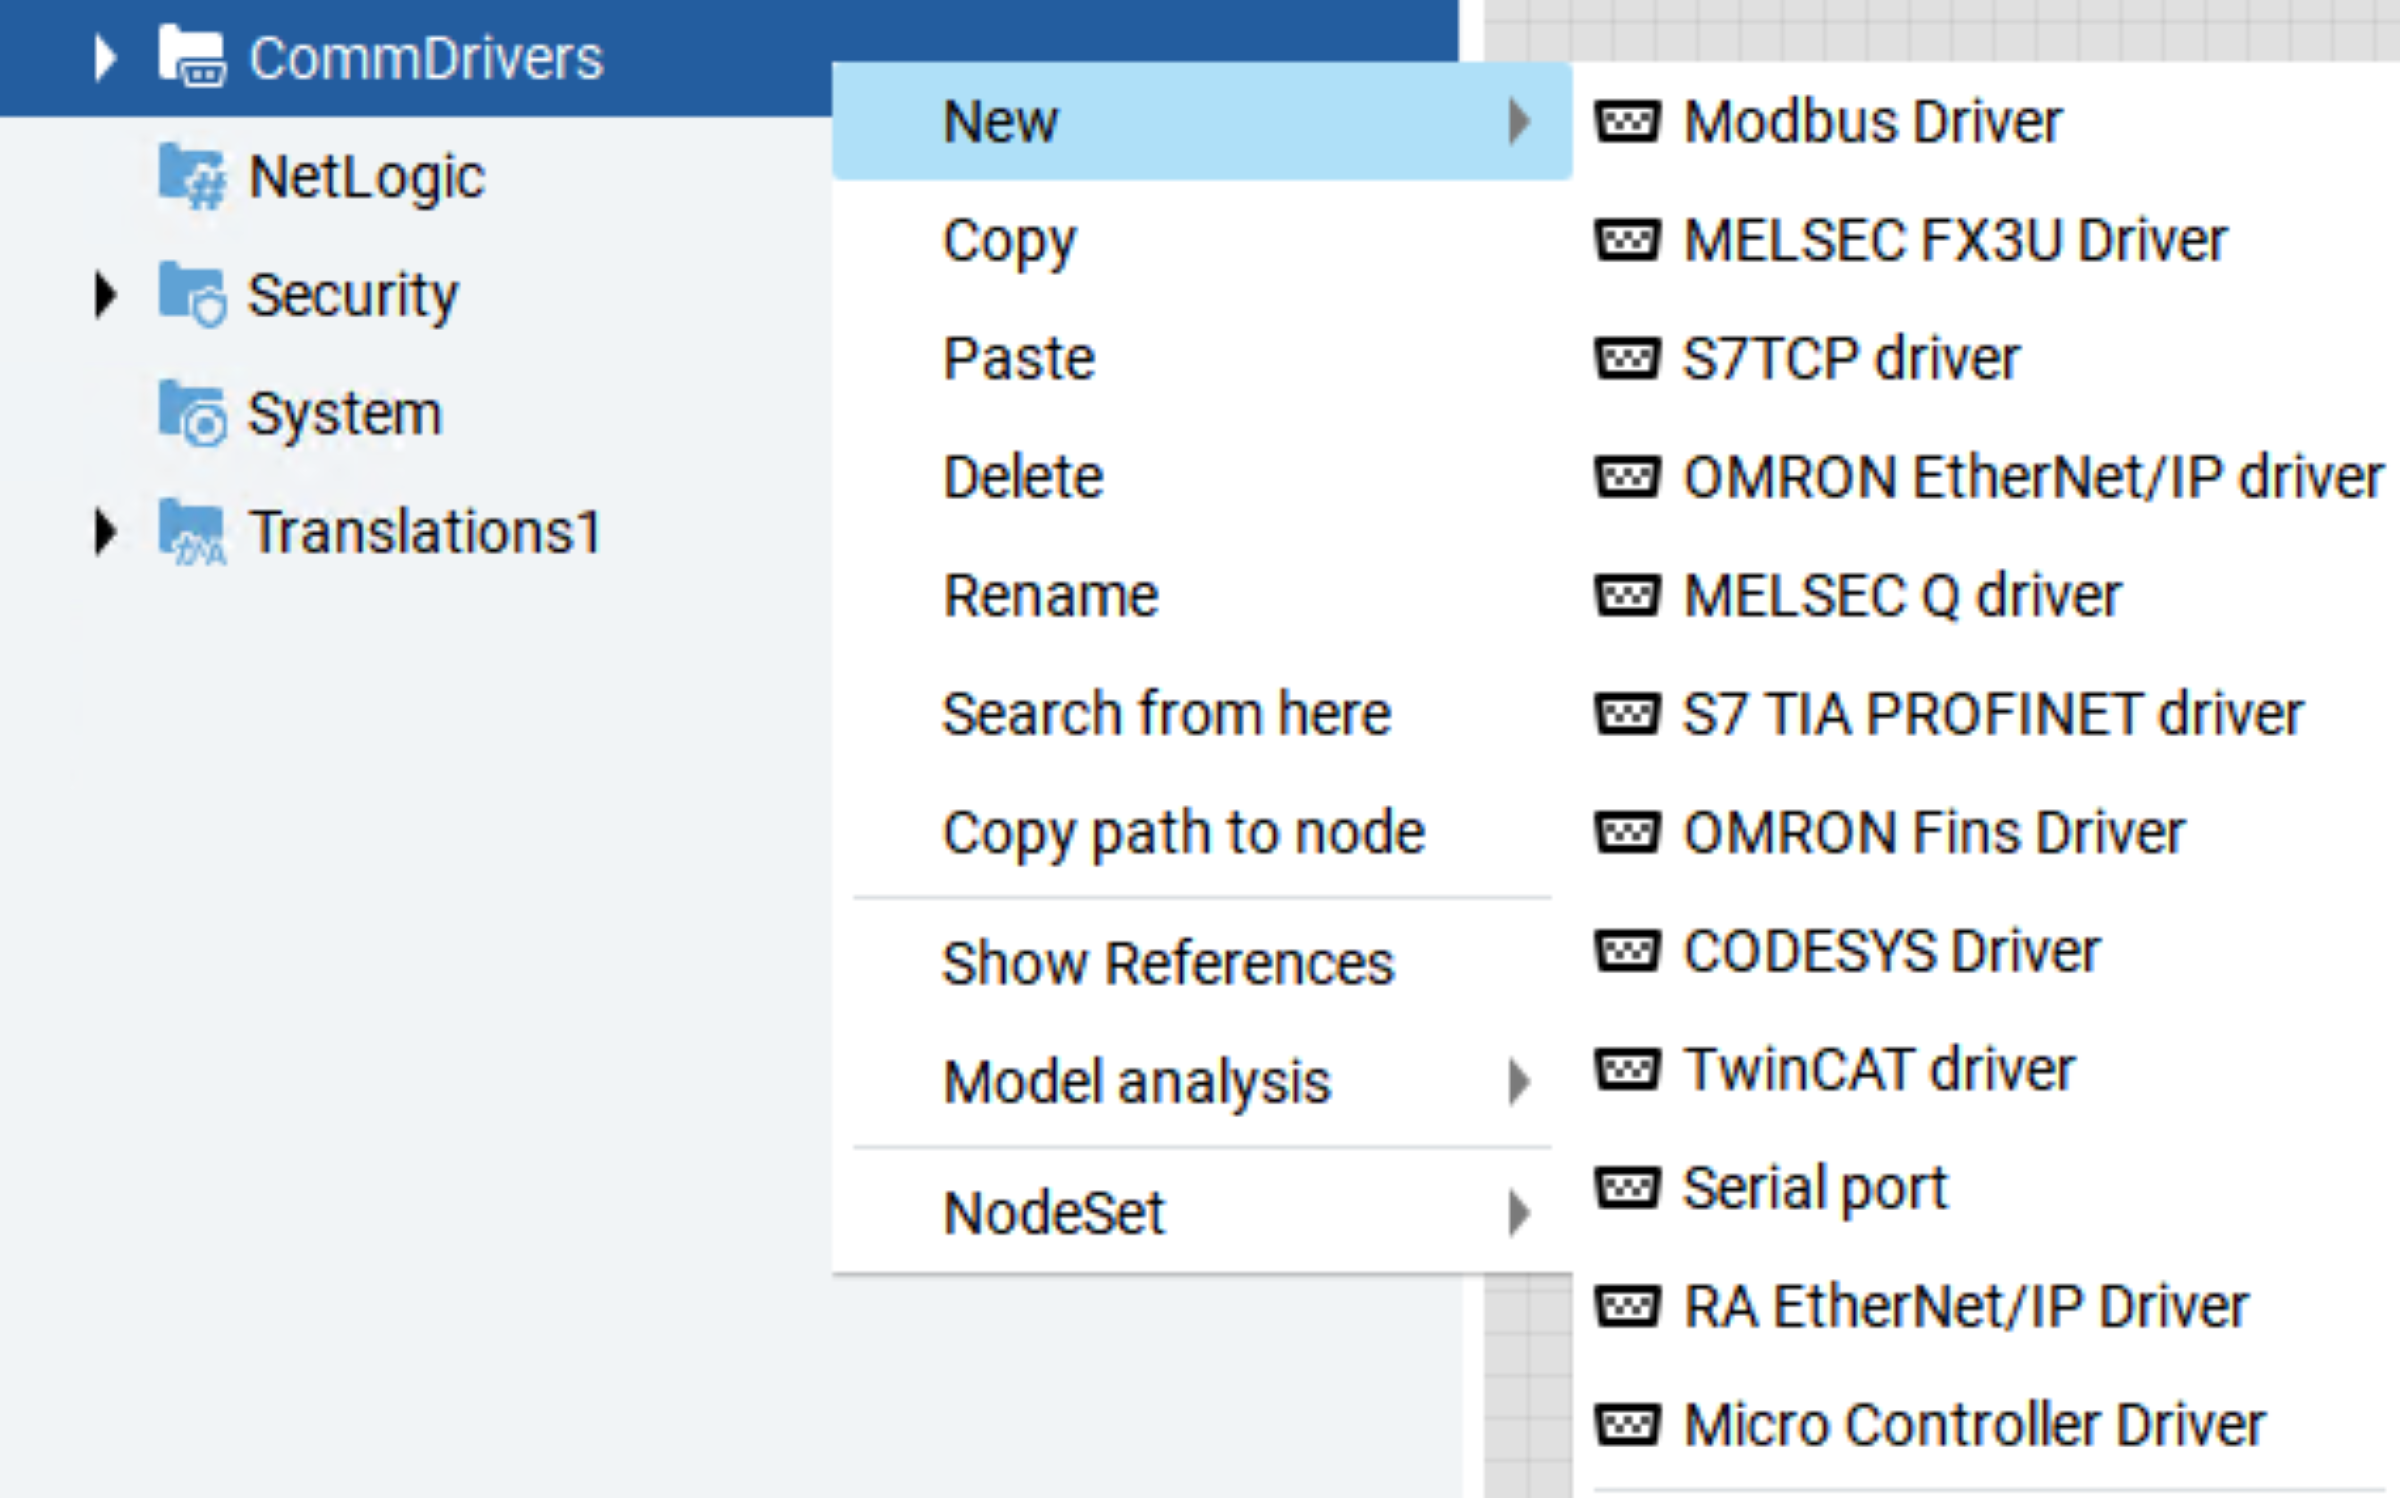Click the S7TCP driver icon
Image resolution: width=2400 pixels, height=1498 pixels.
click(1627, 359)
